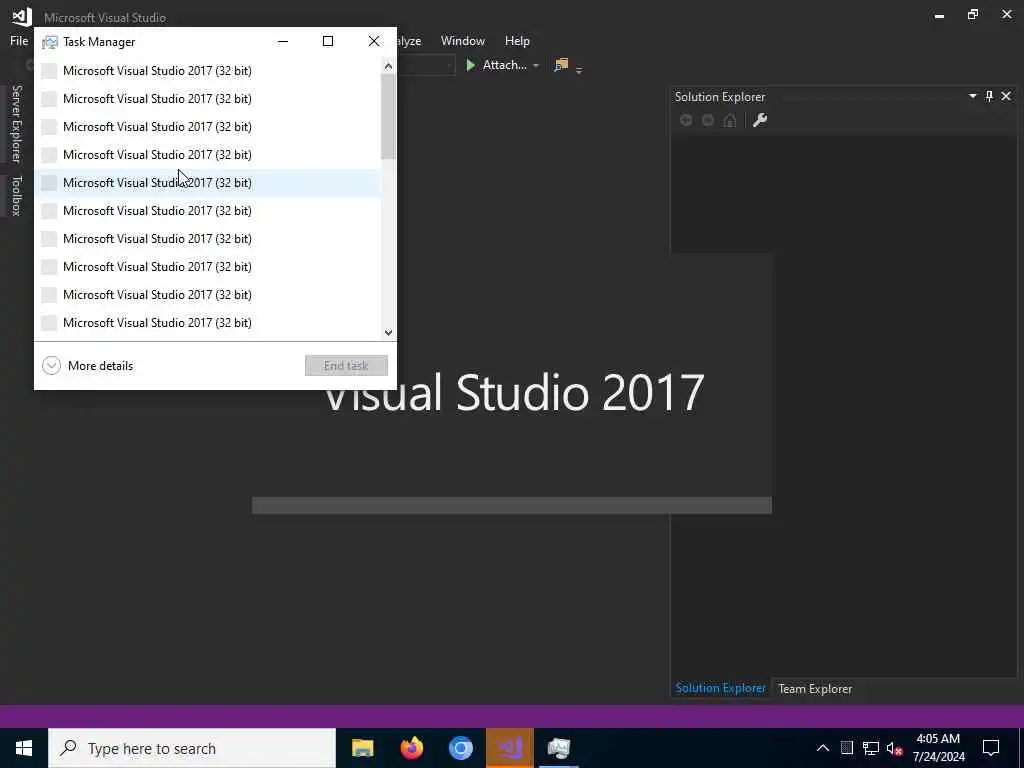Viewport: 1024px width, 768px height.
Task: Open the Window menu
Action: 462,40
